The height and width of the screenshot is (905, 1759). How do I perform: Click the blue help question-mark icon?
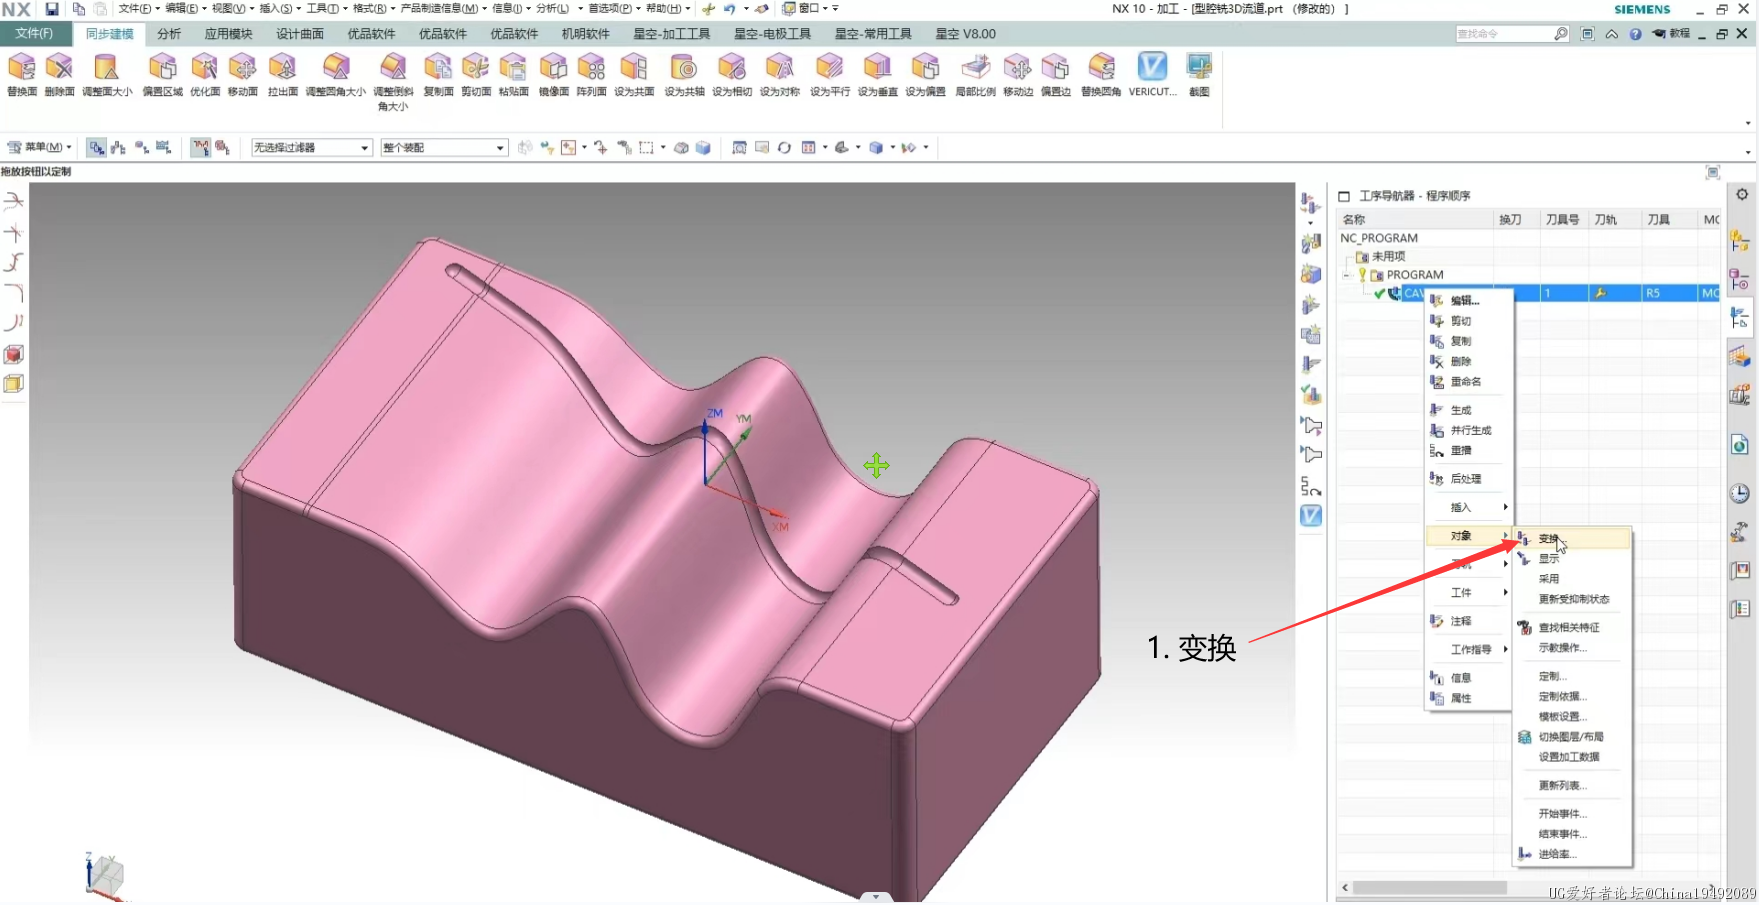tap(1635, 34)
